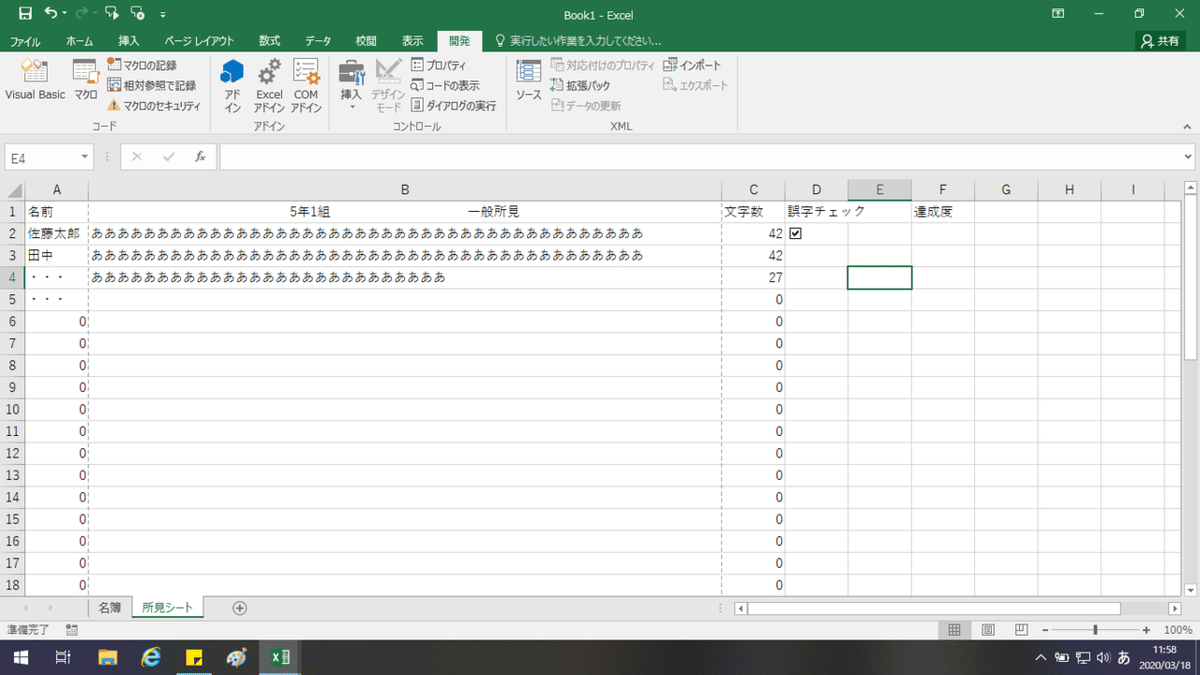1200x675 pixels.
Task: Select the 所見シート sheet tab
Action: tap(167, 607)
